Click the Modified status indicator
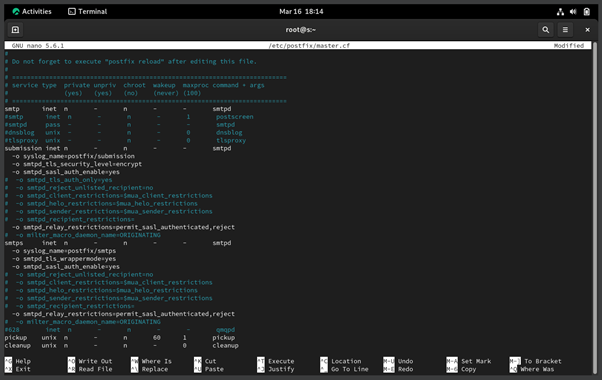This screenshot has width=602, height=380. [569, 45]
